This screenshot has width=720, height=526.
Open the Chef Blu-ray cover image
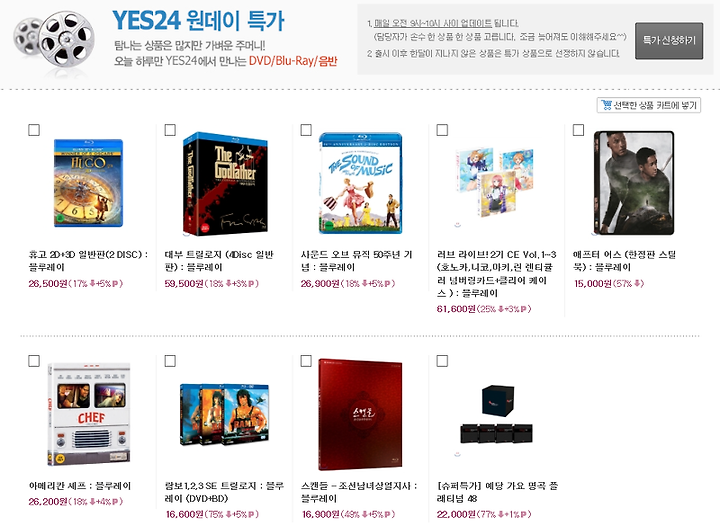[x=89, y=414]
